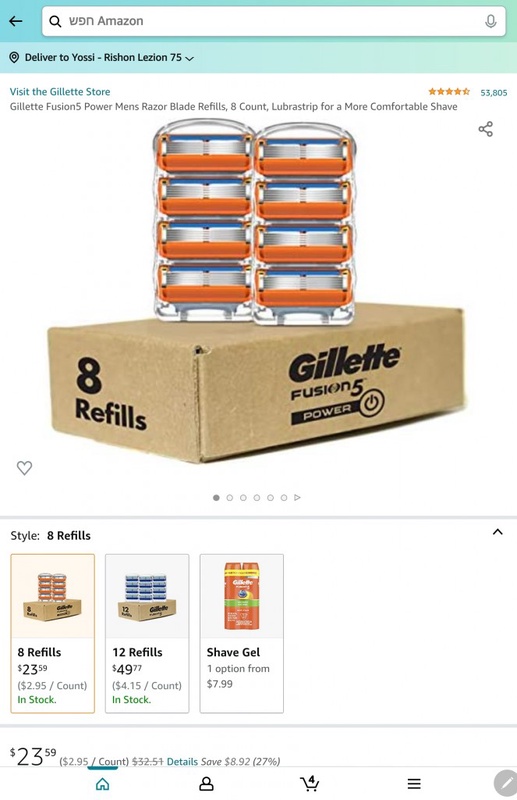
Task: Focus the Amazon search field
Action: click(274, 21)
